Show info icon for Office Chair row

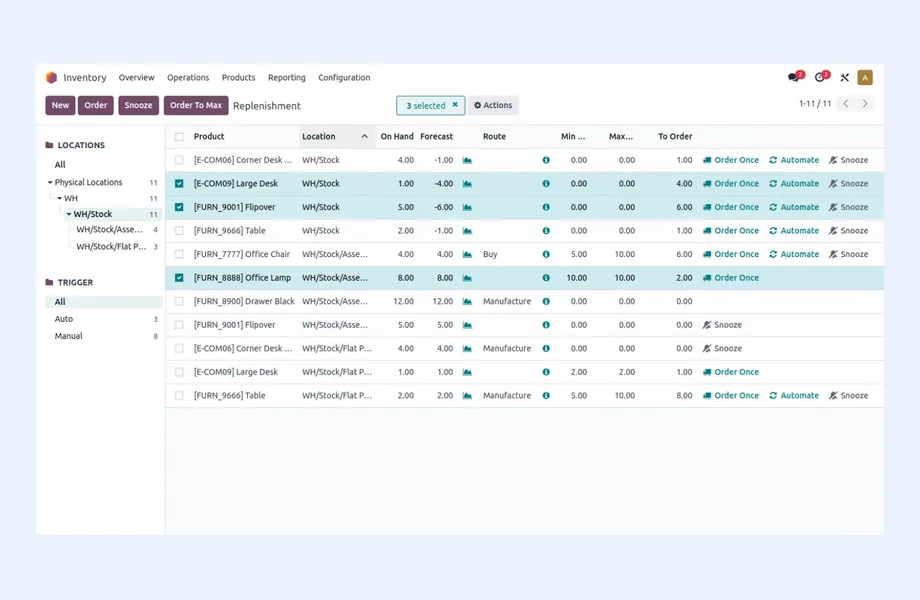[546, 254]
